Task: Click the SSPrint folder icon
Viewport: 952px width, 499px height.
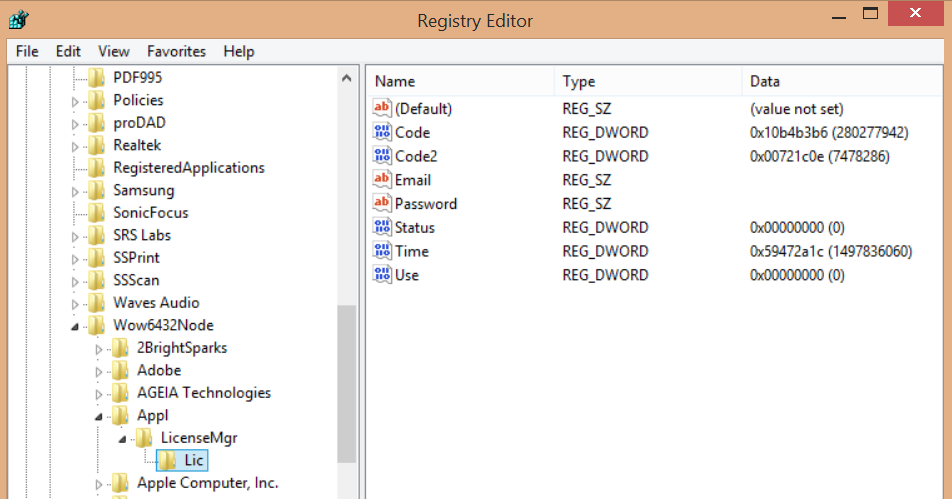Action: [x=97, y=257]
